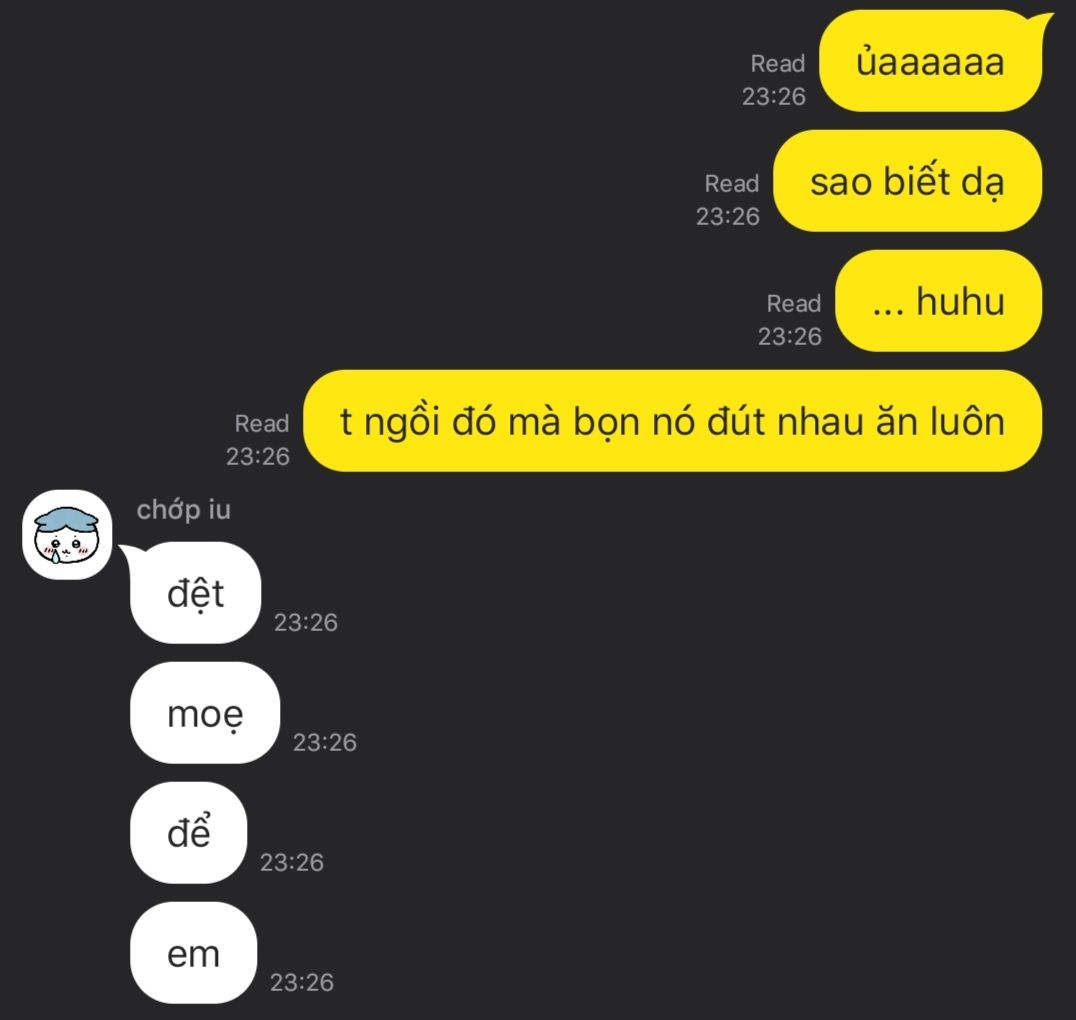The width and height of the screenshot is (1076, 1020).
Task: Tap the đệt message bubble
Action: pos(195,592)
